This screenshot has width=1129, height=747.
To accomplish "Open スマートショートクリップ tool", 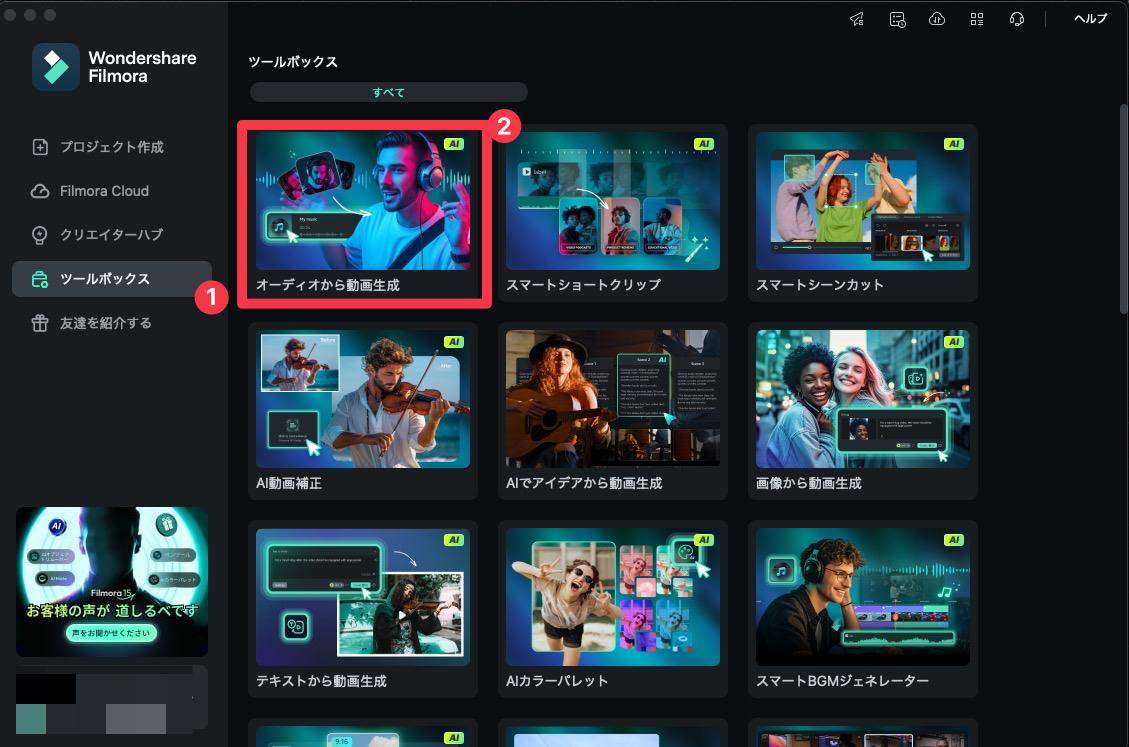I will 613,210.
